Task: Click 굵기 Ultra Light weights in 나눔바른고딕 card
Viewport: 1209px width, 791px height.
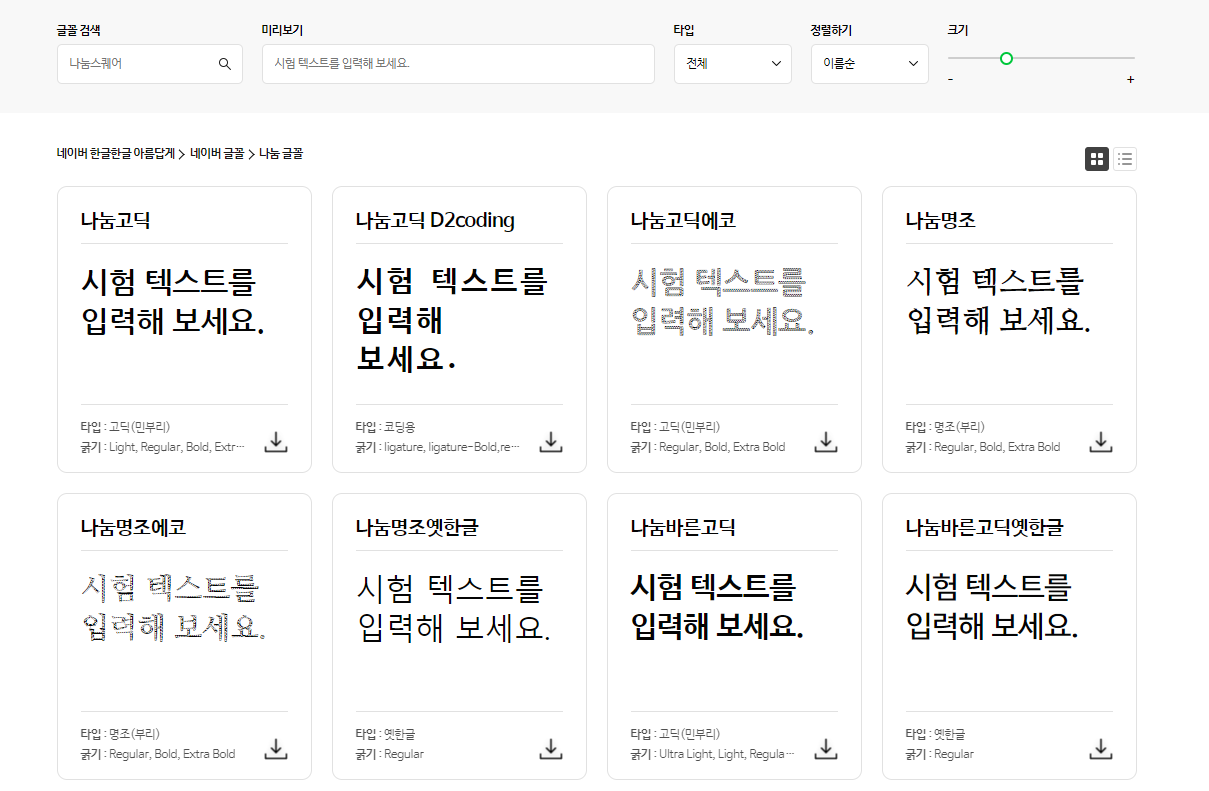Action: pyautogui.click(x=713, y=754)
